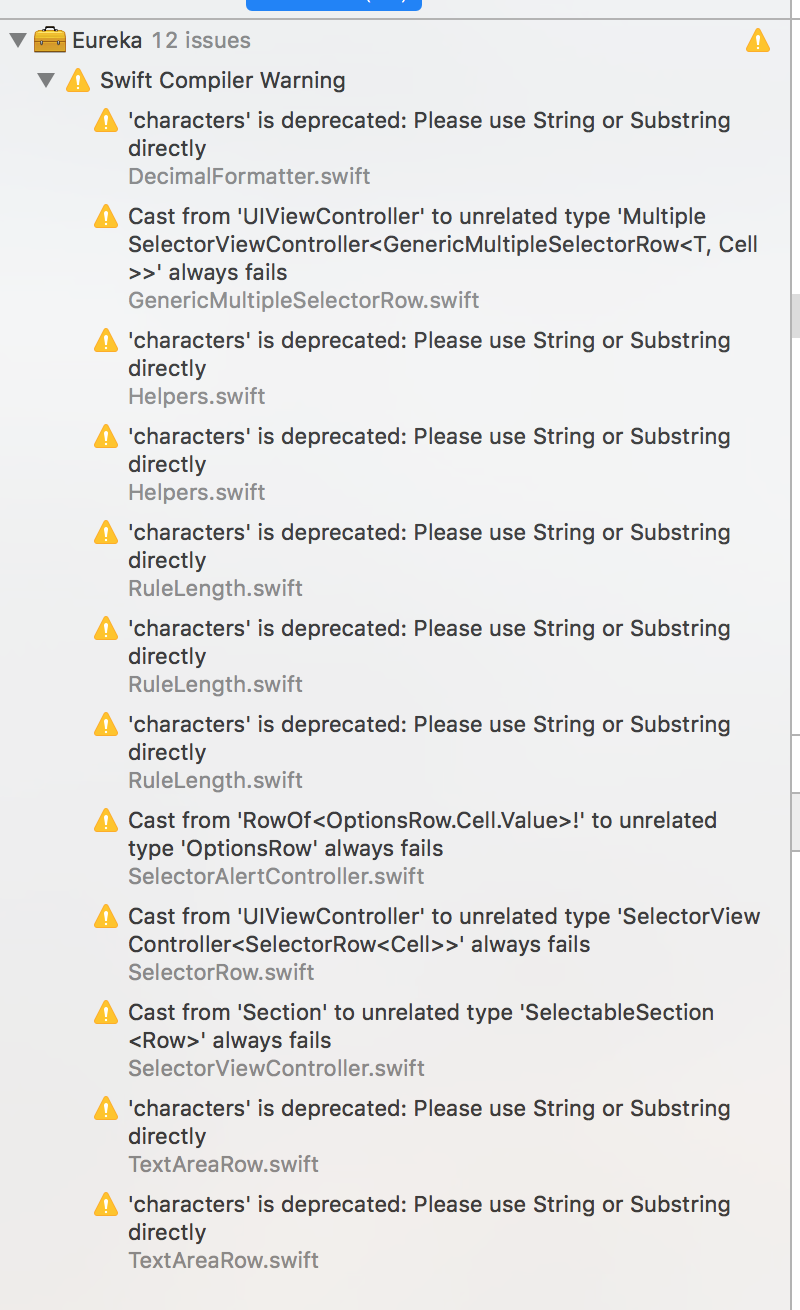Viewport: 800px width, 1310px height.
Task: Click the warning icon on the last TextAreaRow.swift issue
Action: 106,1205
